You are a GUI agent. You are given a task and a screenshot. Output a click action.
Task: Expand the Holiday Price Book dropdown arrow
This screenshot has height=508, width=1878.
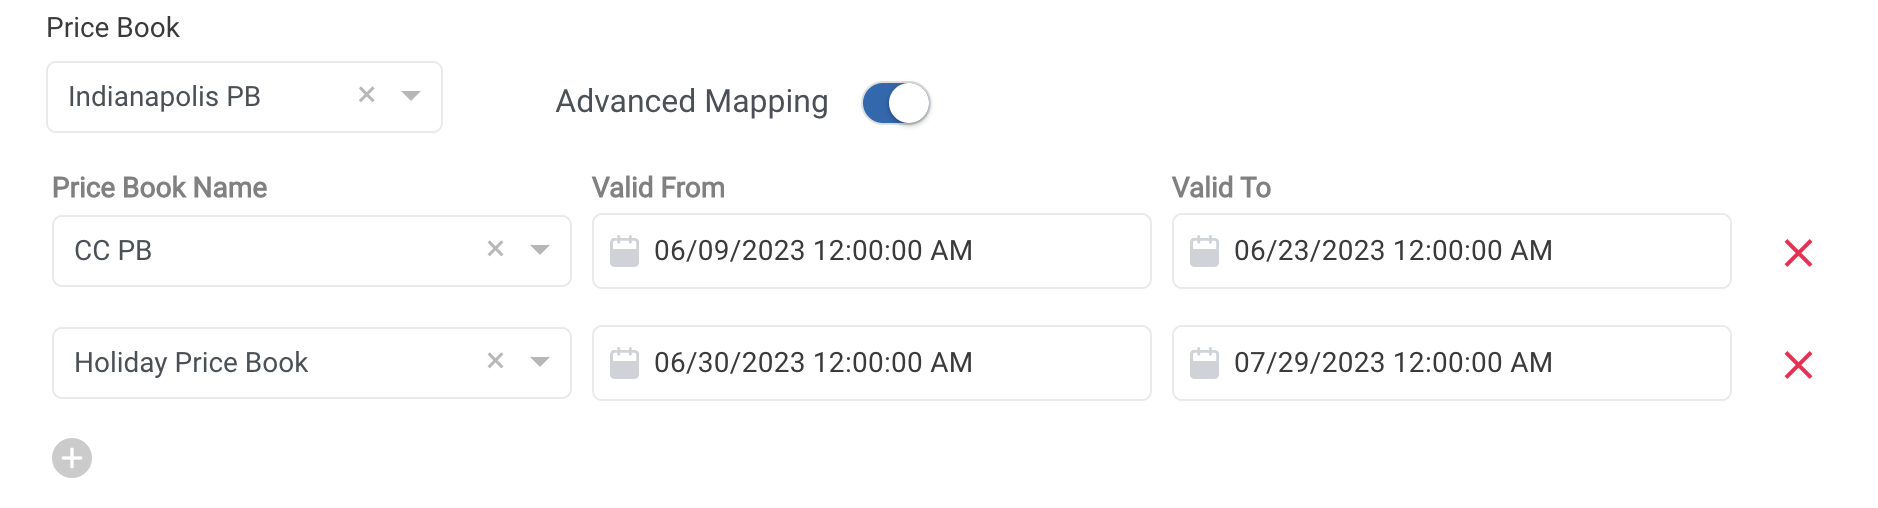(x=540, y=362)
